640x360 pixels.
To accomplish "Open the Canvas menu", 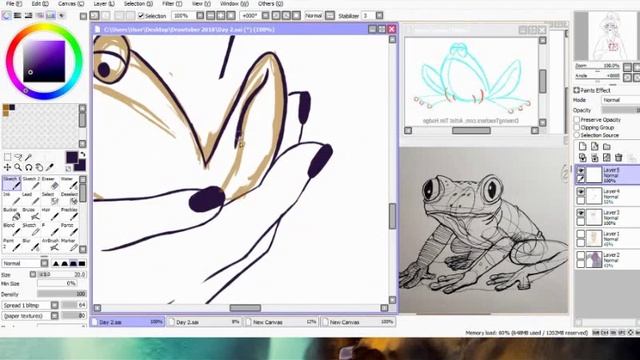I will point(71,4).
